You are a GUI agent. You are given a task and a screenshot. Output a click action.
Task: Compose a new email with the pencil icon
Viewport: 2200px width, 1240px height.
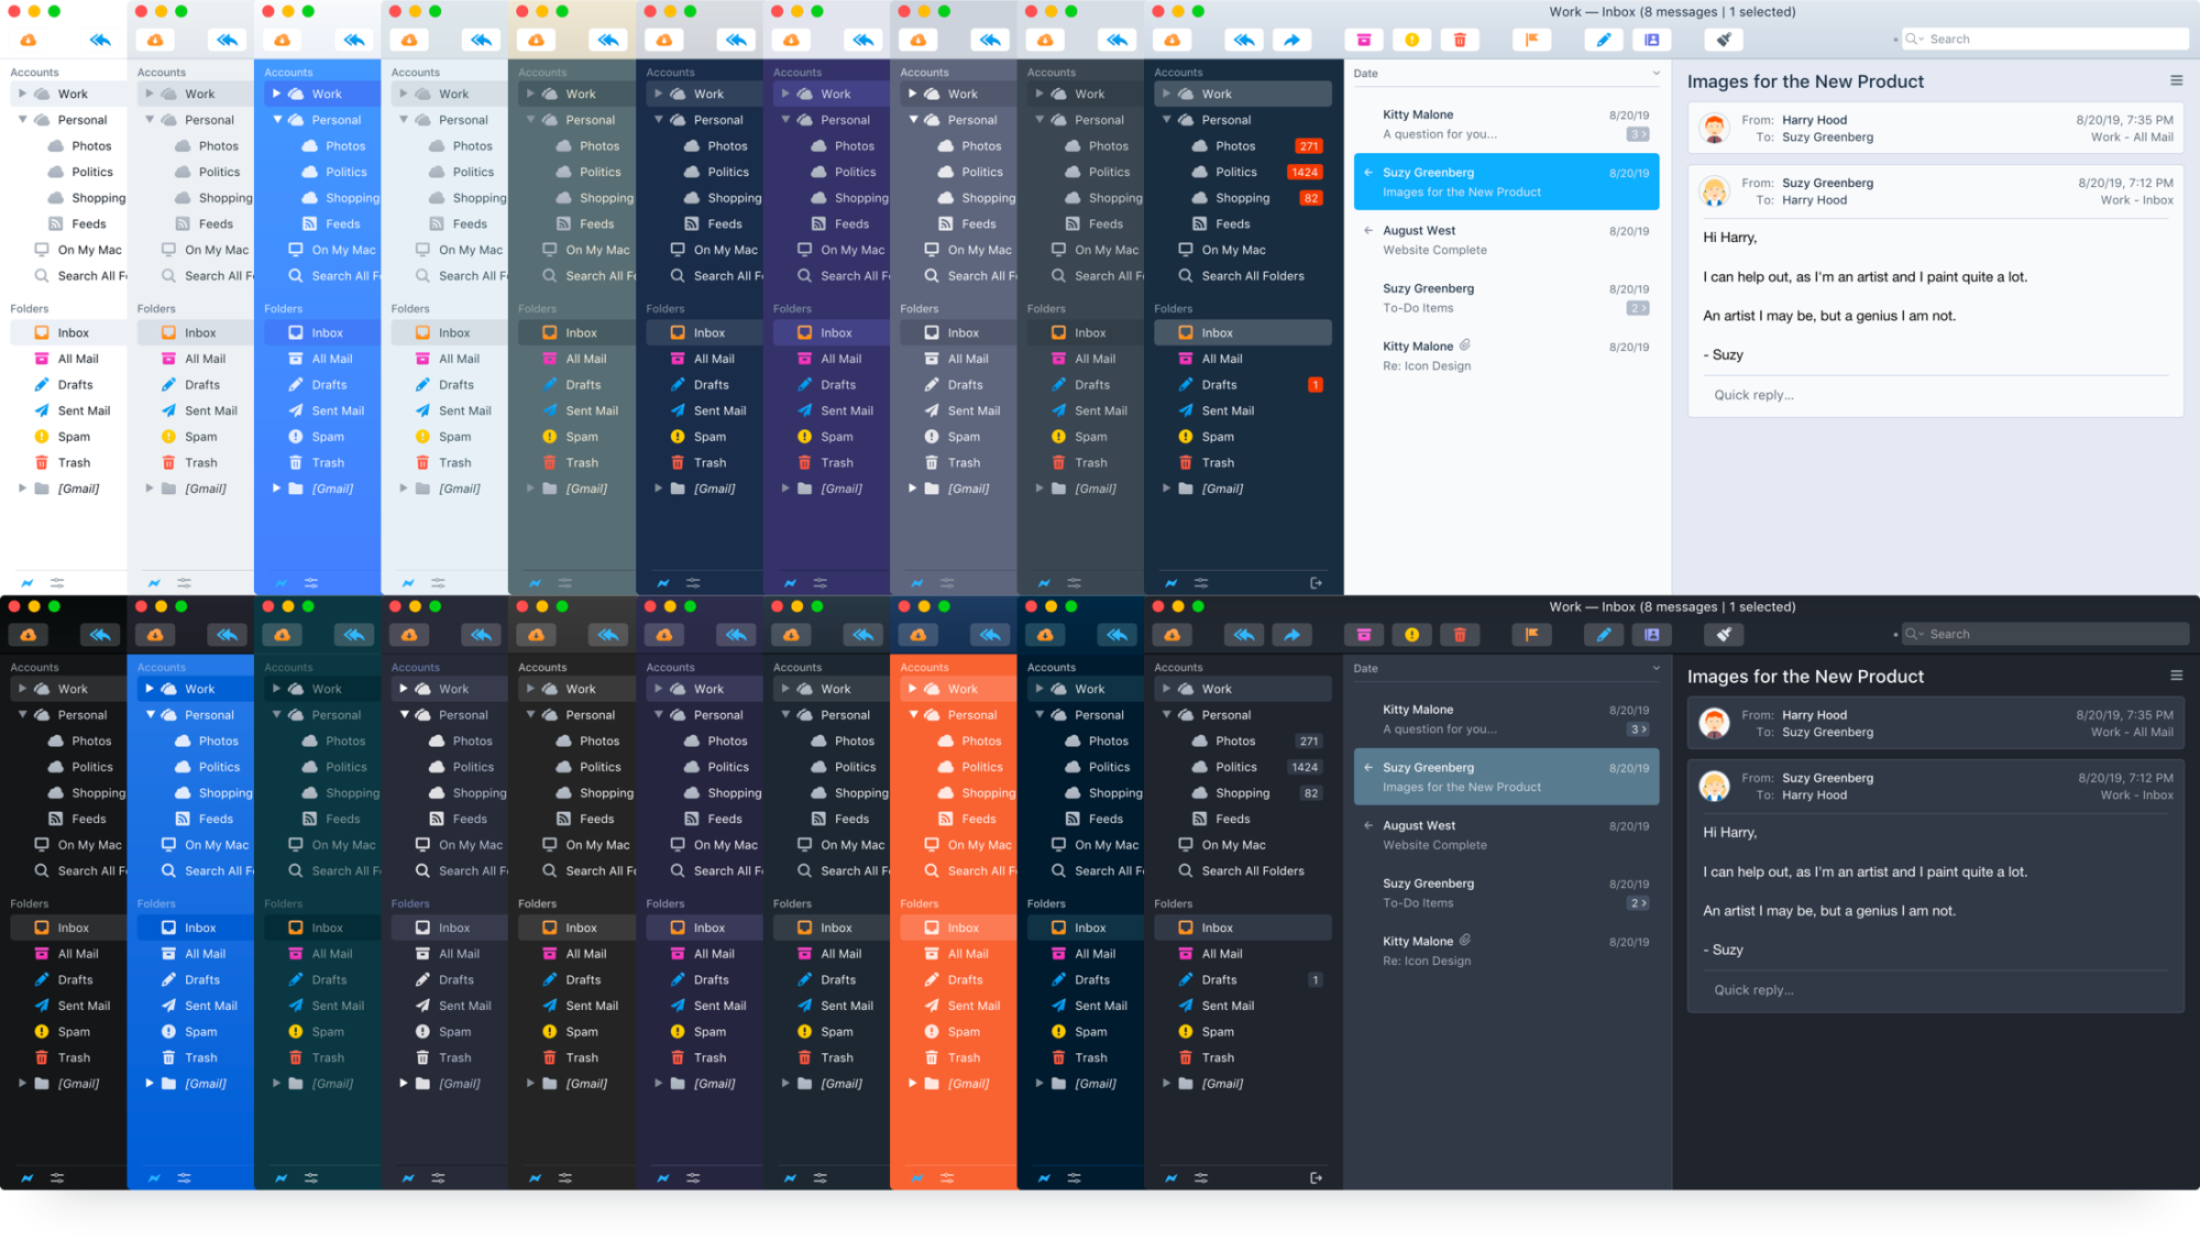(1604, 39)
